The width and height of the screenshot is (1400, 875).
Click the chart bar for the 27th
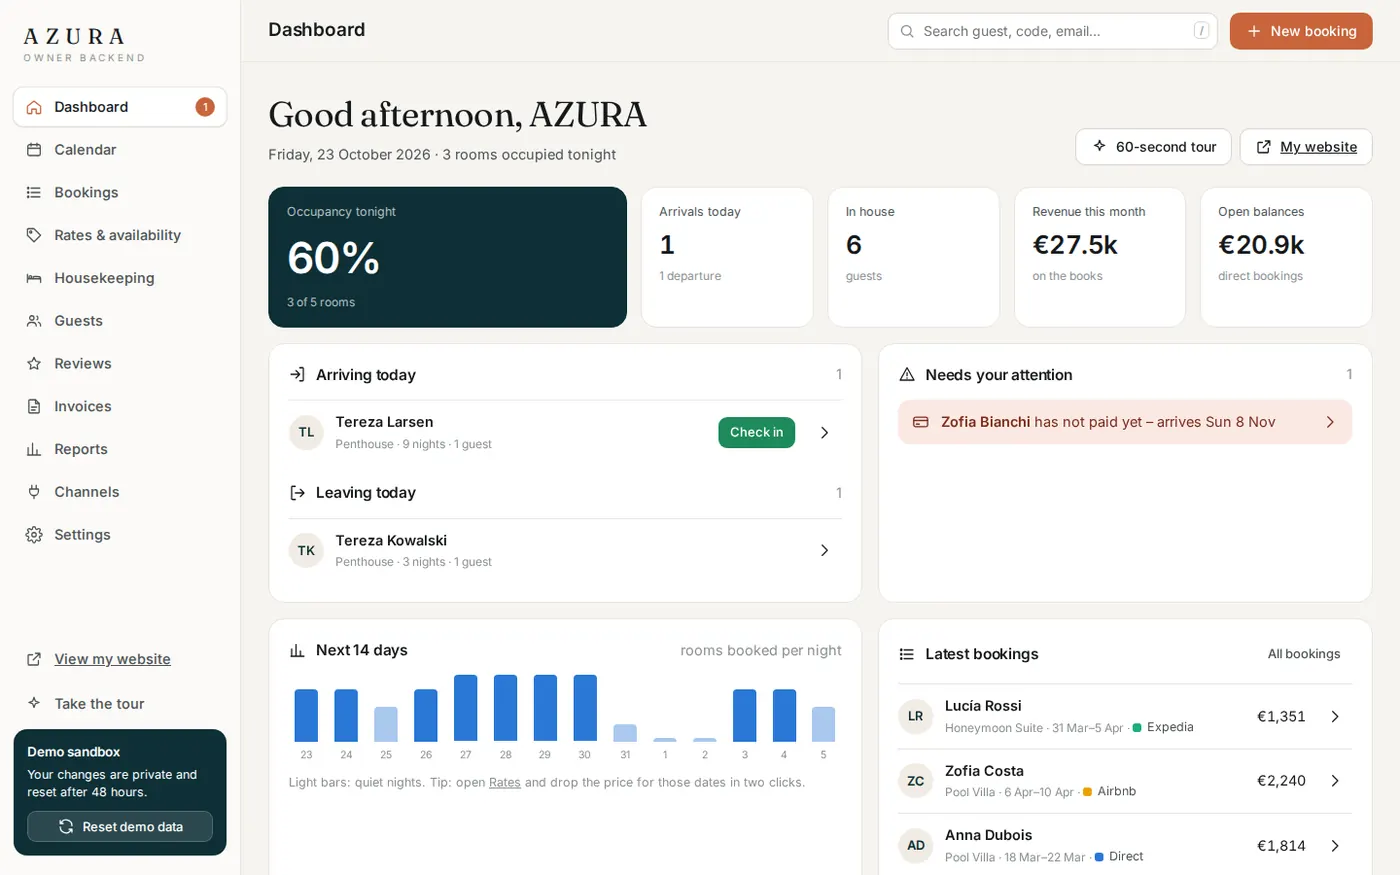click(x=466, y=708)
